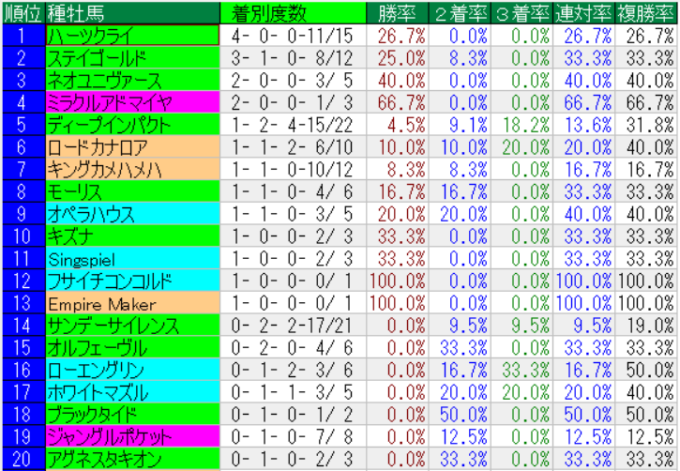The height and width of the screenshot is (471, 680).
Task: Select the 2着率 column header
Action: point(457,12)
